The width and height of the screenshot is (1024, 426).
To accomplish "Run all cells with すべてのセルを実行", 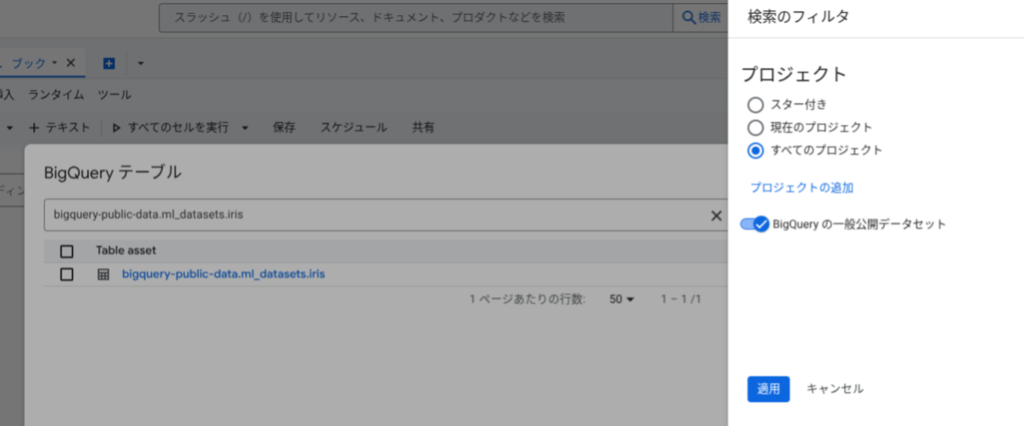I will click(170, 127).
